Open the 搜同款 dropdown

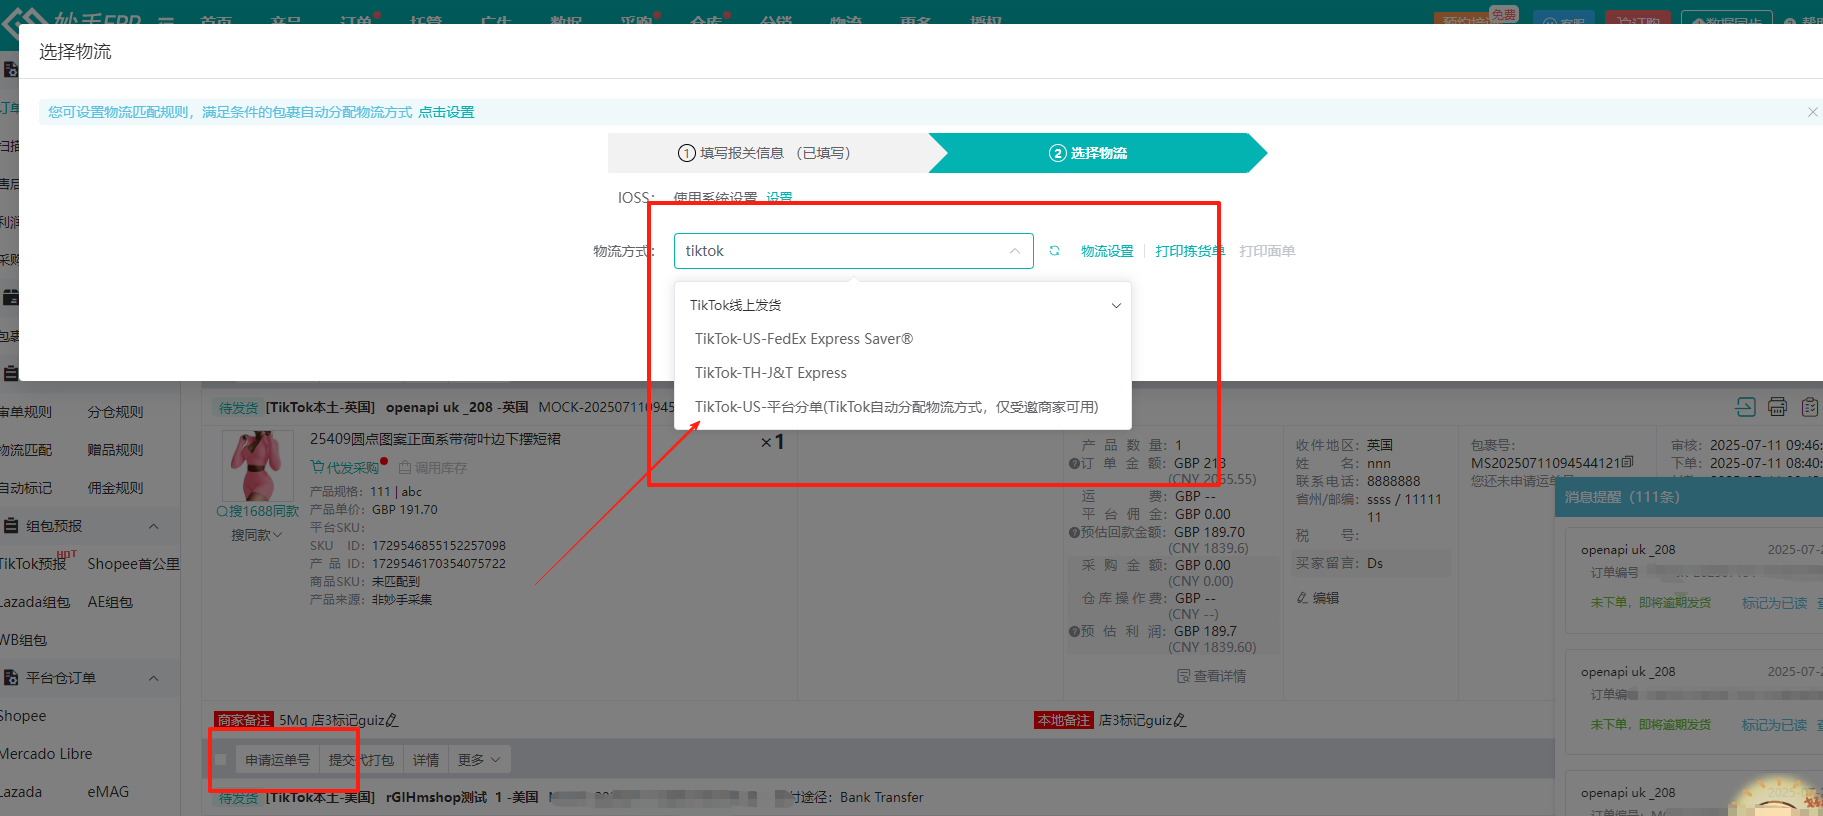coord(257,535)
